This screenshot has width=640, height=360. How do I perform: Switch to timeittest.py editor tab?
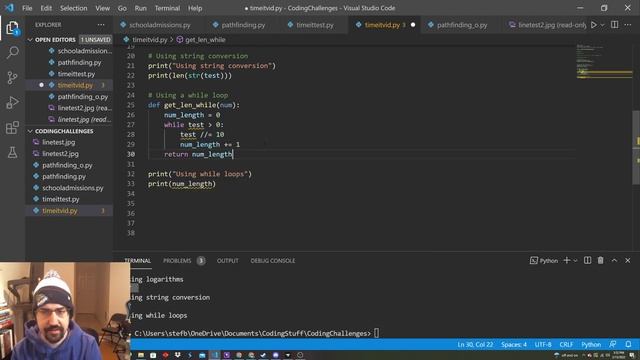(x=314, y=25)
